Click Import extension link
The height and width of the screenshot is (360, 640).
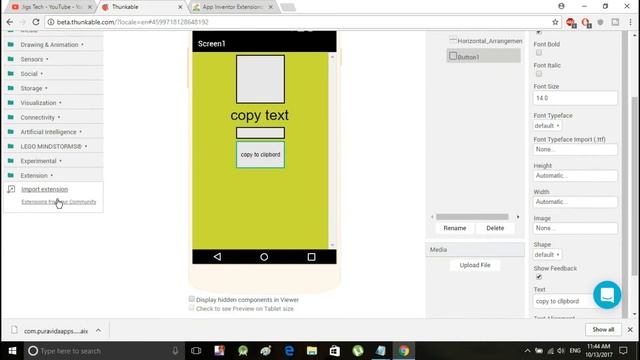click(x=44, y=189)
